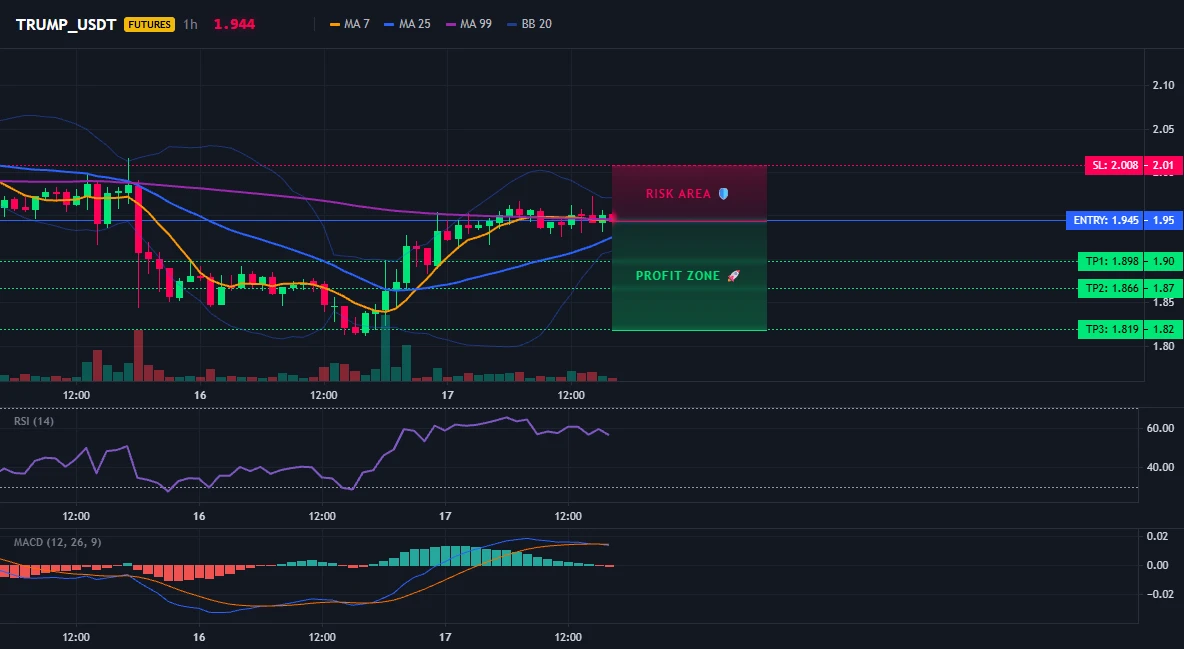The width and height of the screenshot is (1184, 649).
Task: Click the TP3: 1.819 target label
Action: (x=1110, y=329)
